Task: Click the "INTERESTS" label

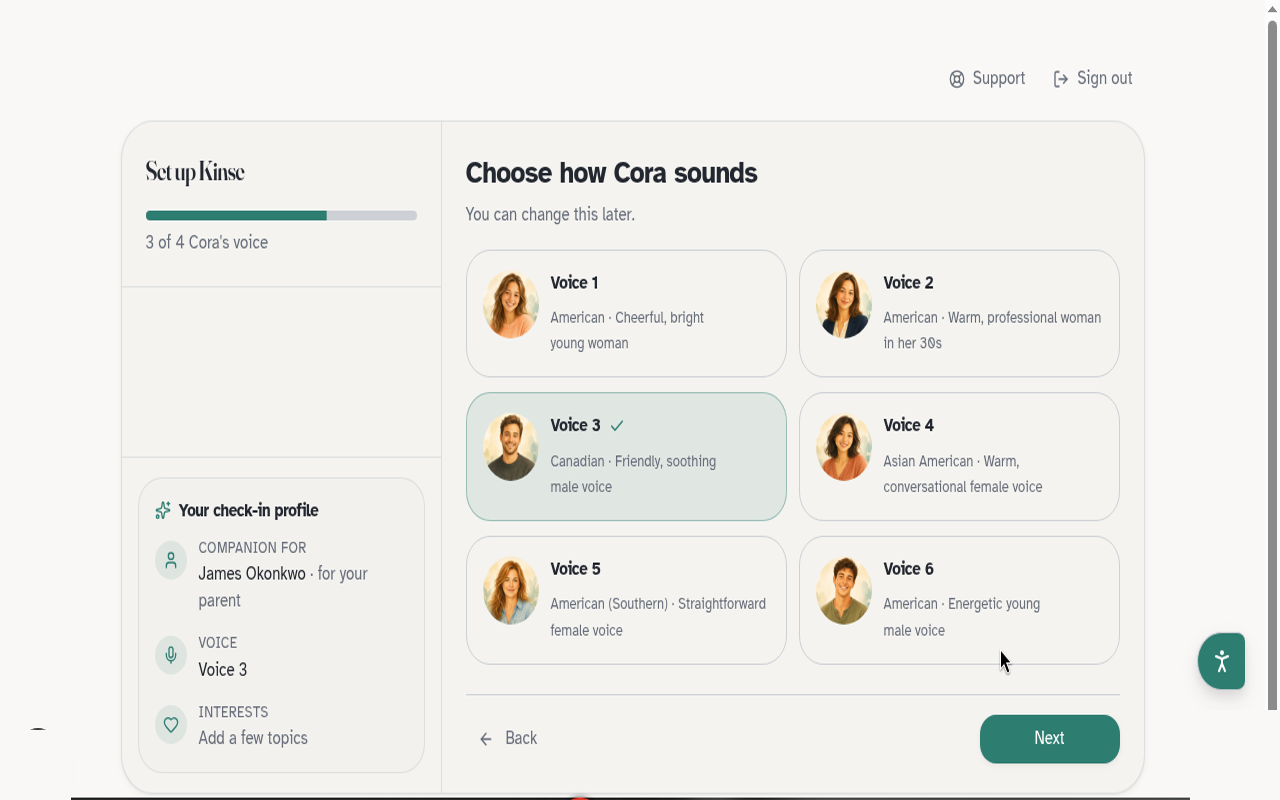Action: click(x=233, y=712)
